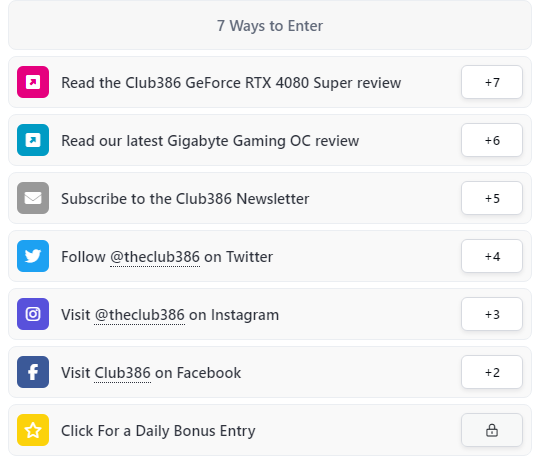Claim the +7 entries button
Screen dimensions: 540x462
pos(492,82)
